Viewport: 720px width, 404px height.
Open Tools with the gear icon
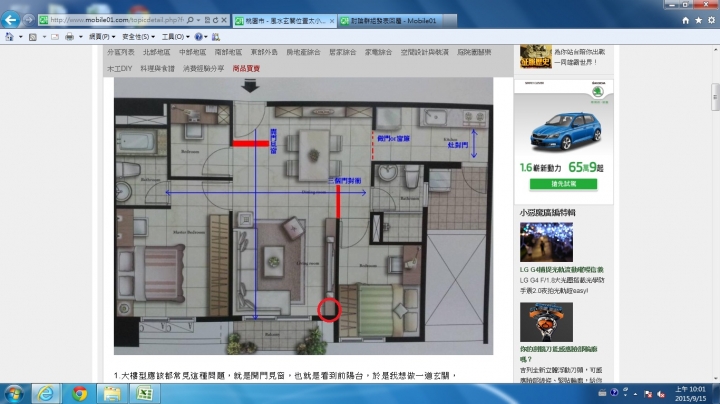(x=711, y=20)
